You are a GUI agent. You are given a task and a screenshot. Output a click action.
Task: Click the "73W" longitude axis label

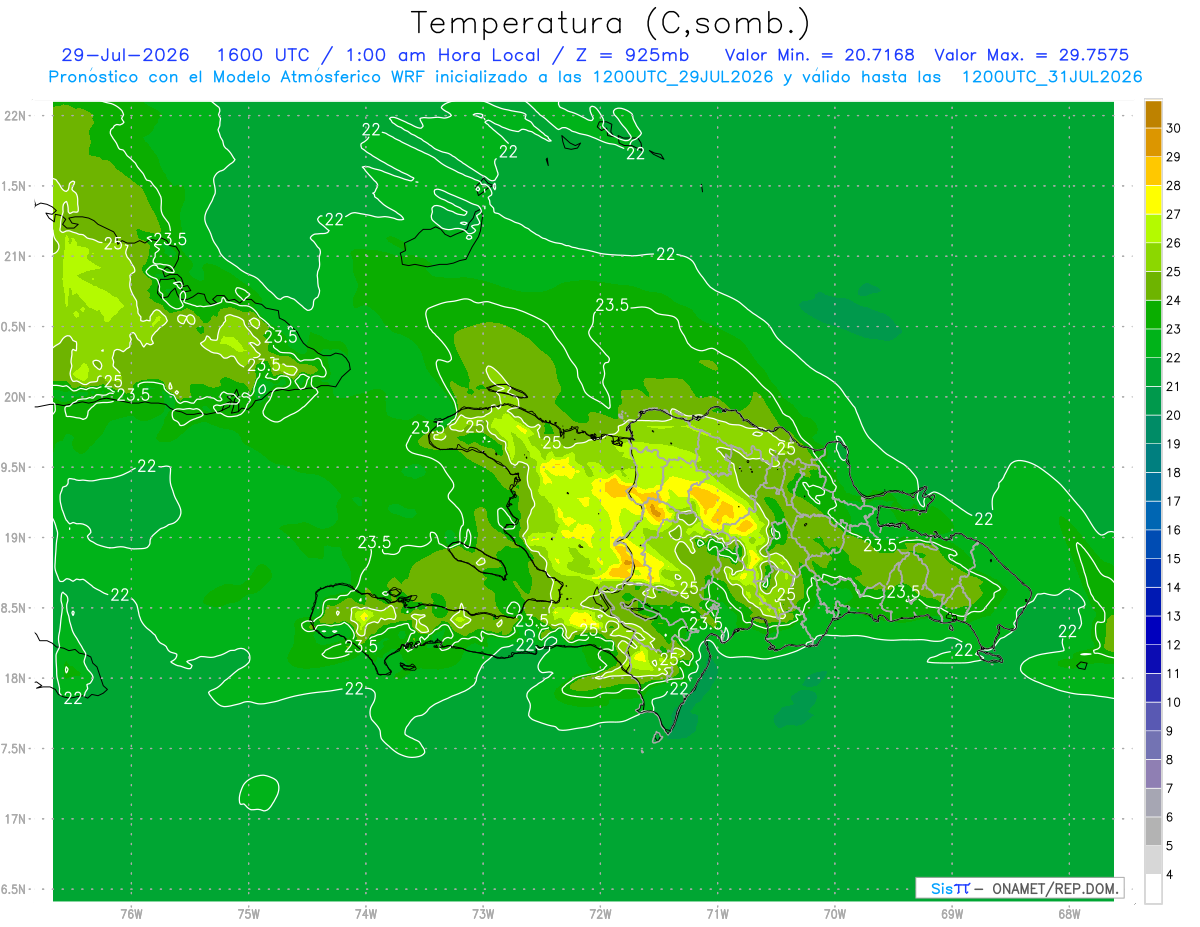[483, 913]
